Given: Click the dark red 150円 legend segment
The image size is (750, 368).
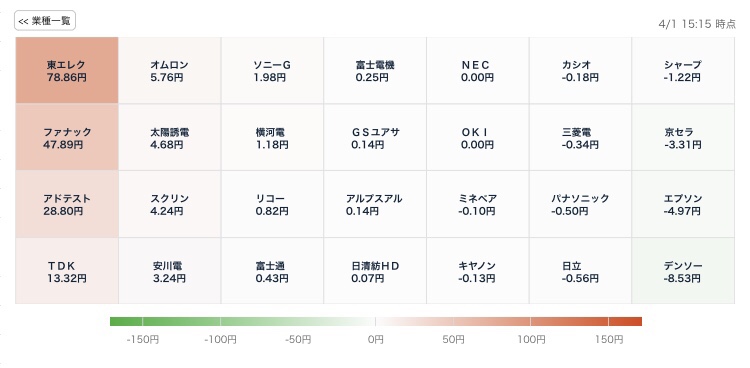Looking at the screenshot, I should (x=625, y=321).
